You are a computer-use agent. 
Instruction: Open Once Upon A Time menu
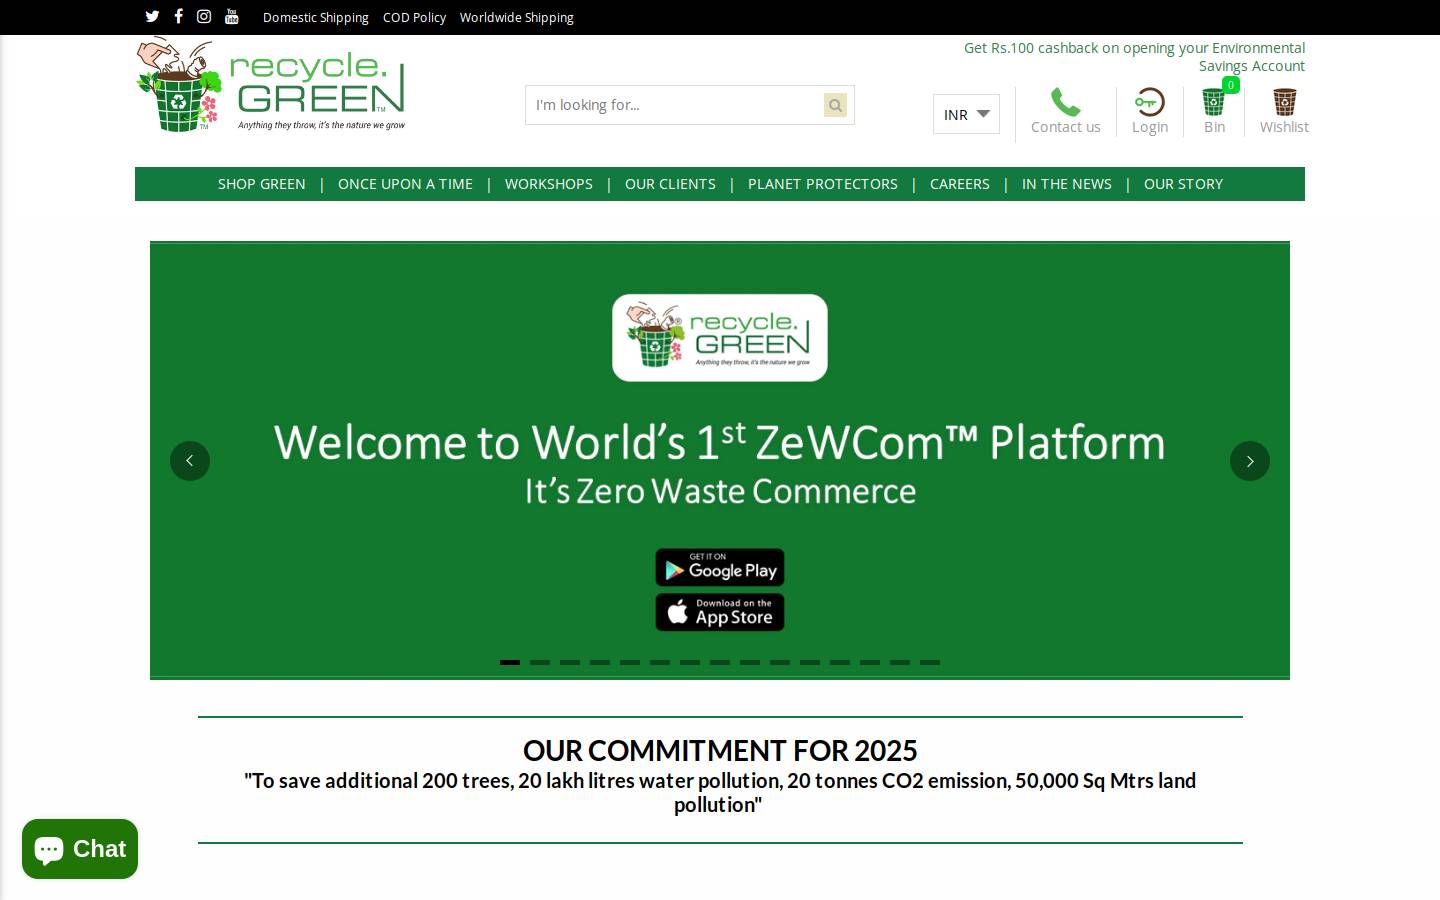point(405,184)
